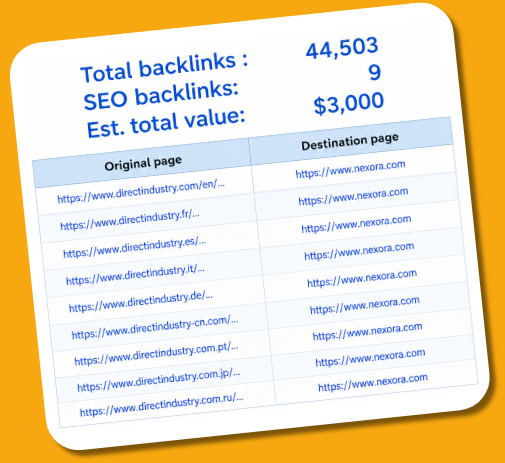Viewport: 505px width, 463px height.
Task: Open nexora.com link in directindustry.es row
Action: [x=356, y=224]
